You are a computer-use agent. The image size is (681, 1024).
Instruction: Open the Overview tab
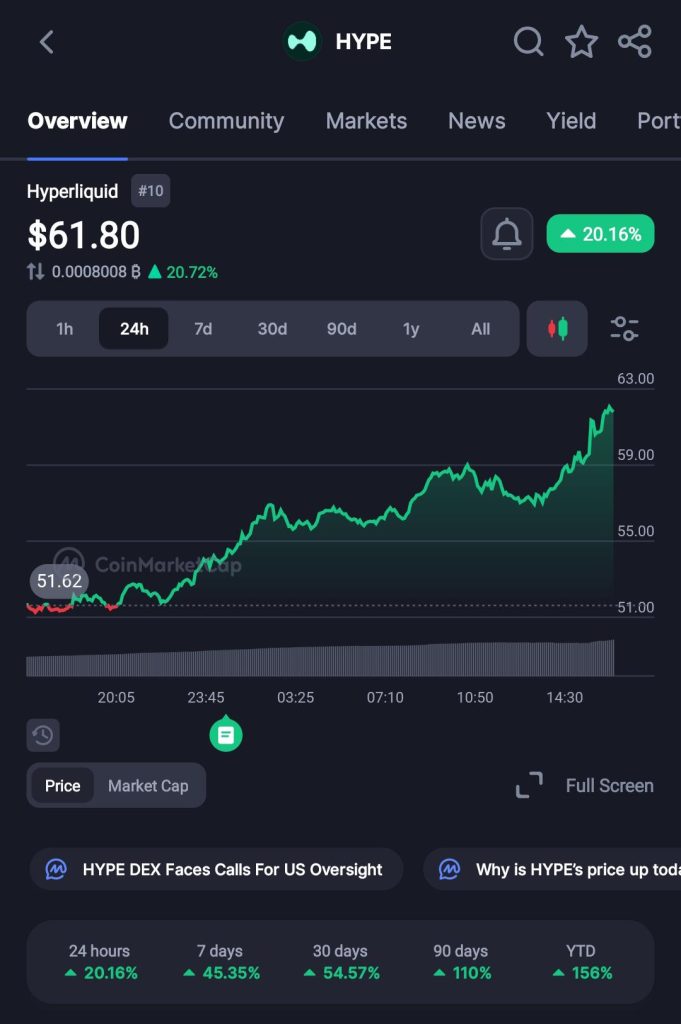77,121
